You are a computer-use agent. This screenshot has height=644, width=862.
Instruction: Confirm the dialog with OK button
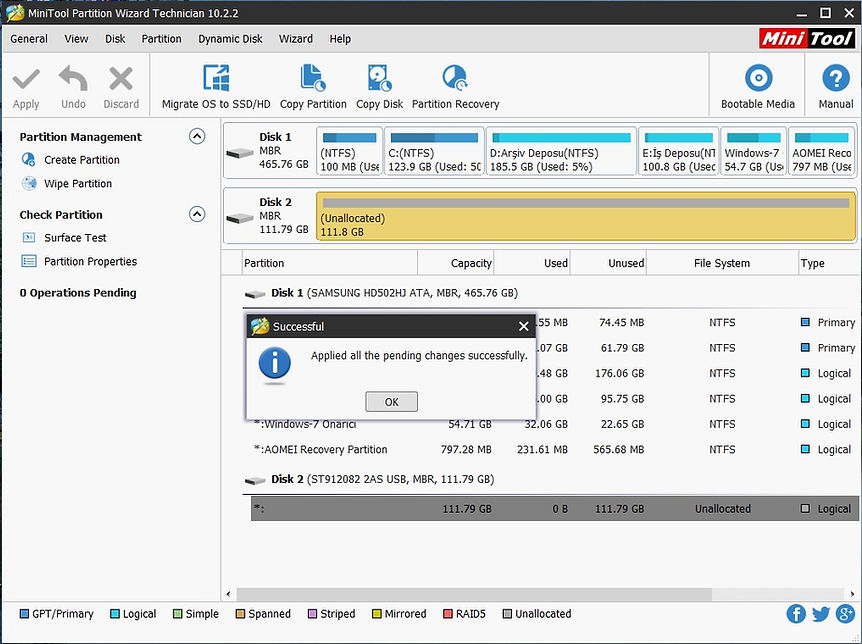(391, 401)
